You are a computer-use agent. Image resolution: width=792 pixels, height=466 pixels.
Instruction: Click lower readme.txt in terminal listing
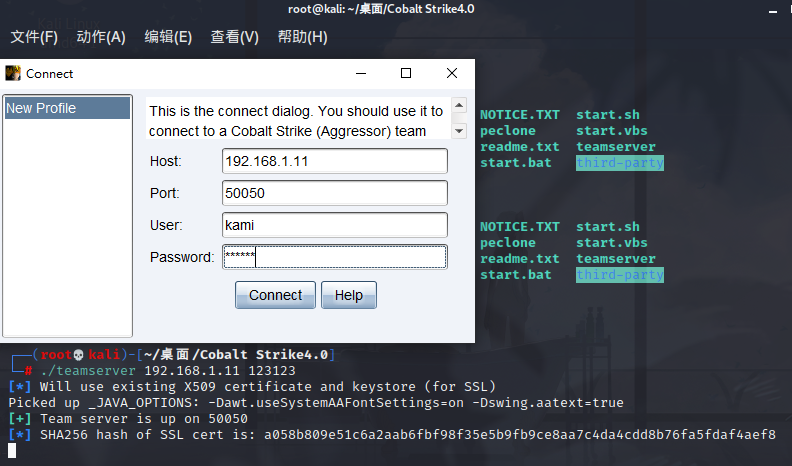[520, 259]
